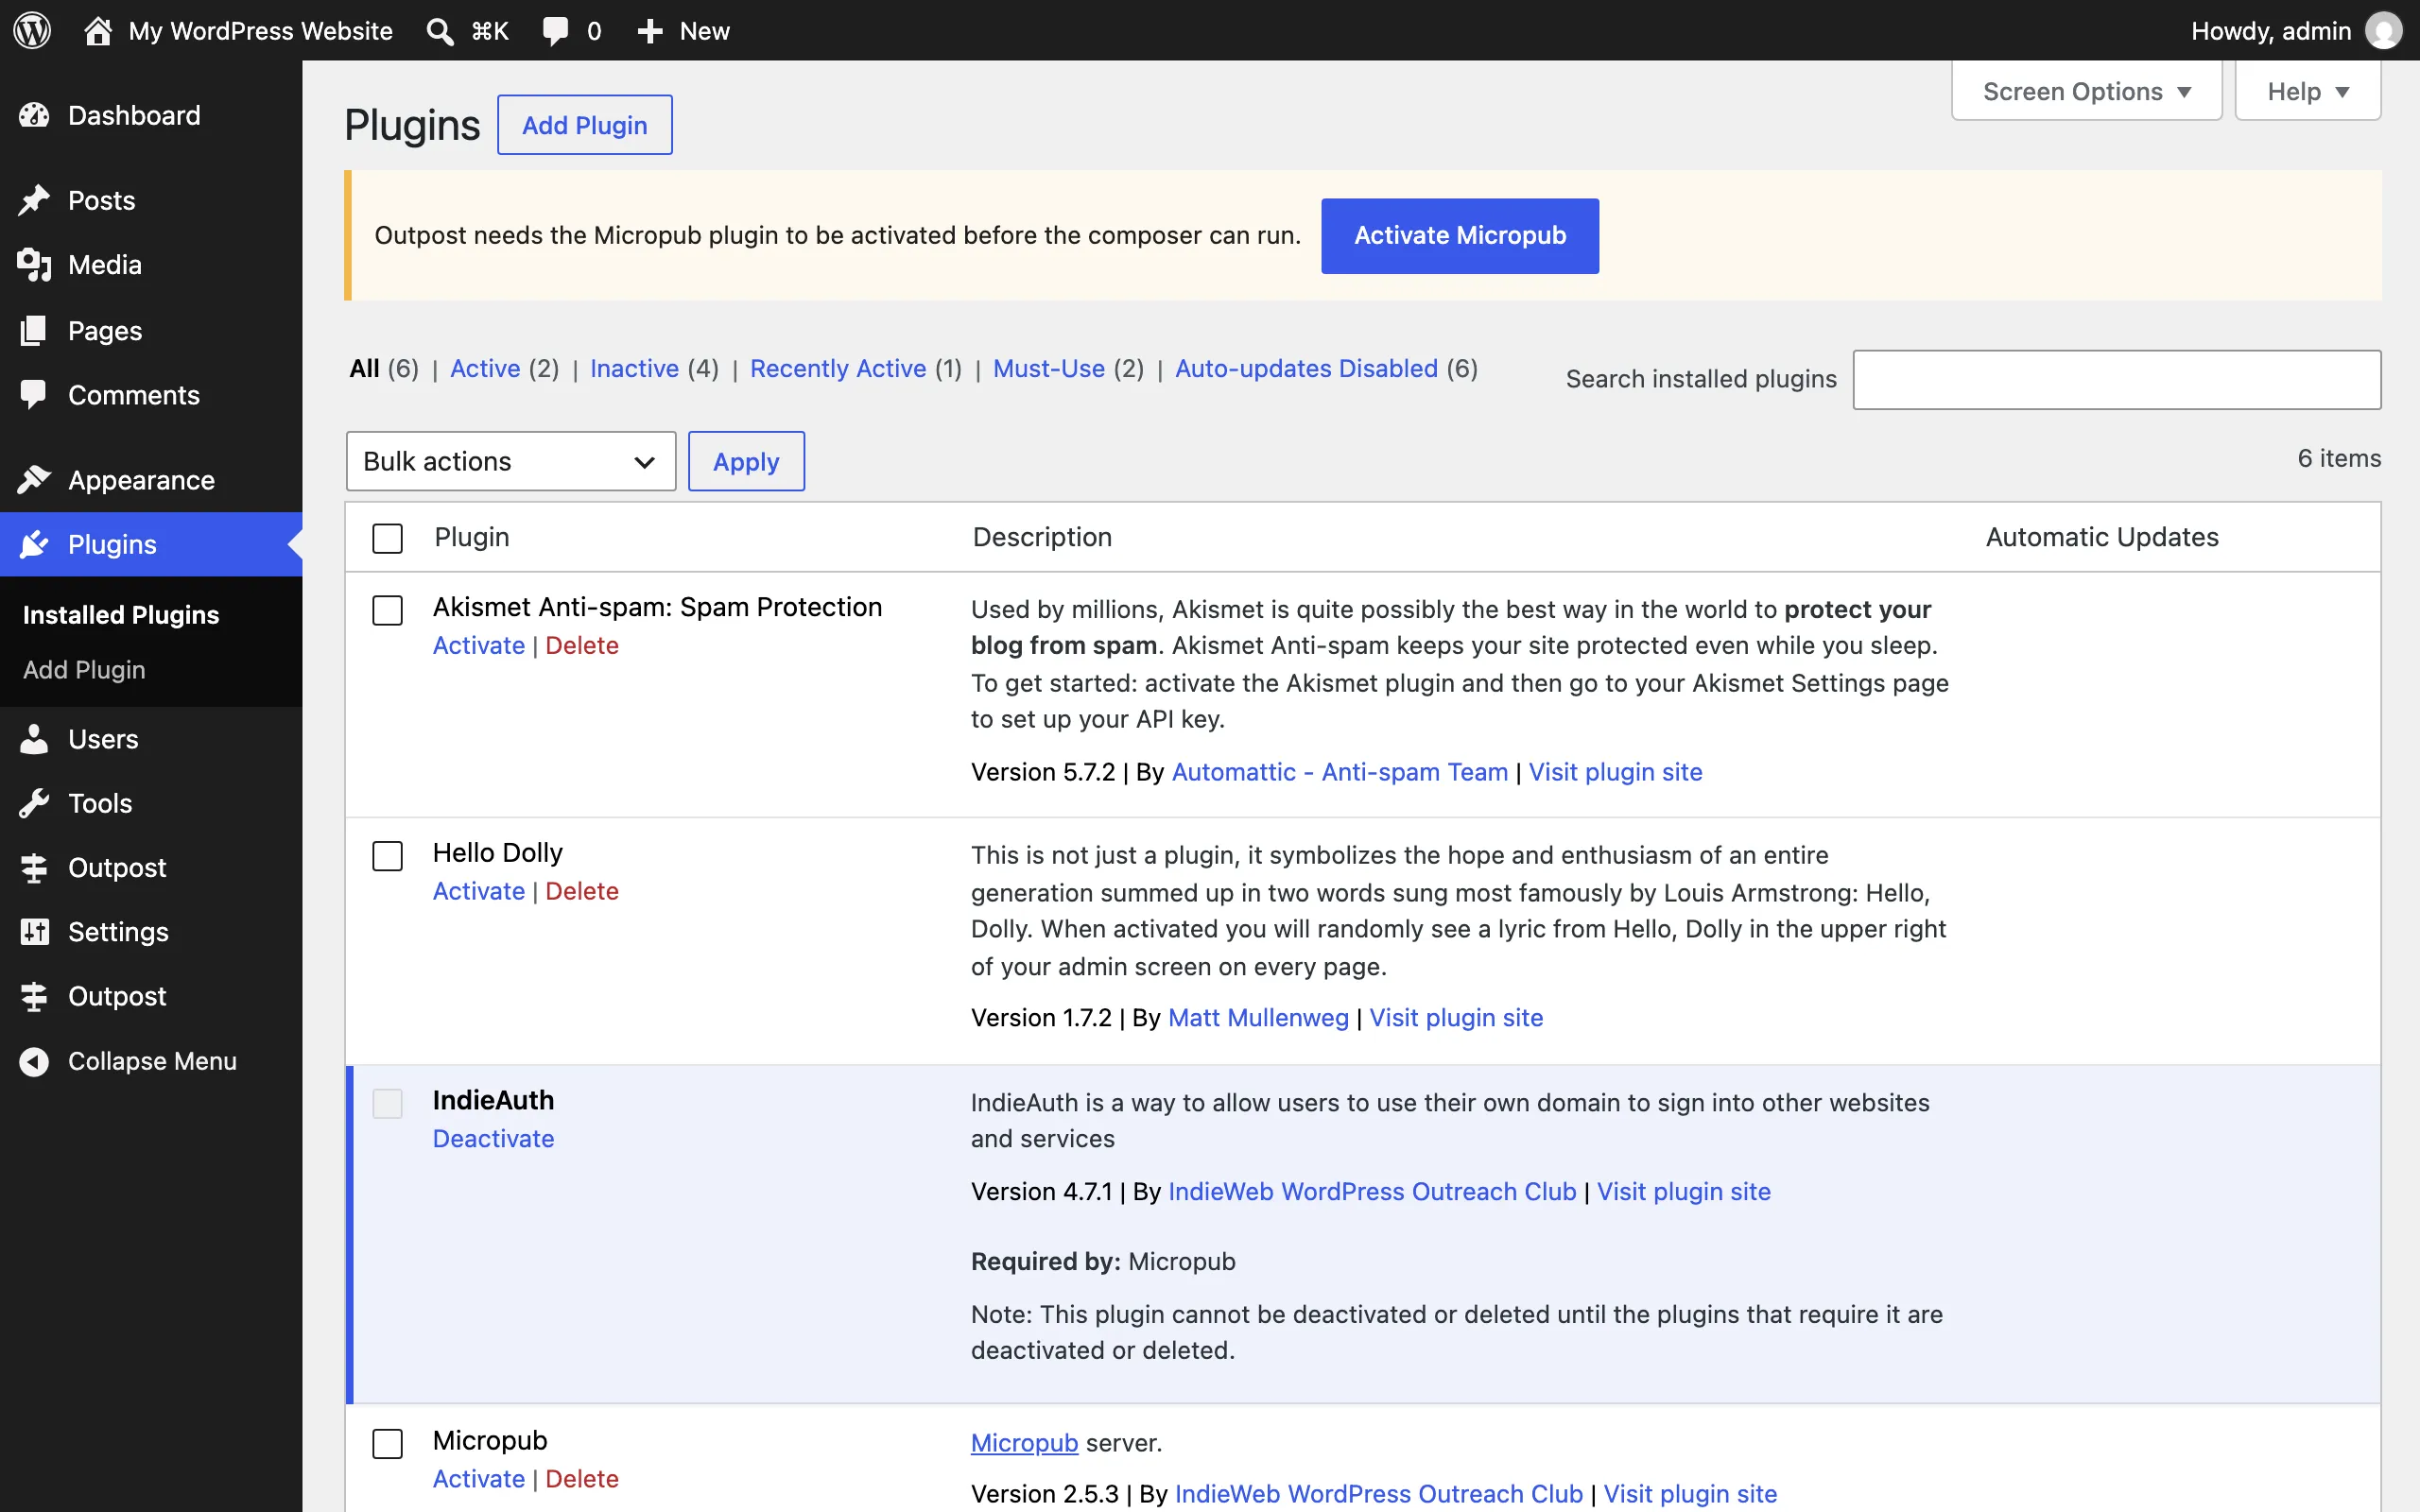Image resolution: width=2420 pixels, height=1512 pixels.
Task: Open the Bulk actions dropdown
Action: tap(511, 461)
